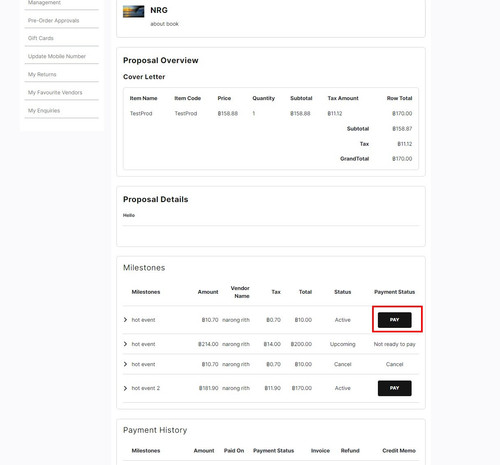The height and width of the screenshot is (465, 500).
Task: Open My Returns page
Action: point(42,74)
